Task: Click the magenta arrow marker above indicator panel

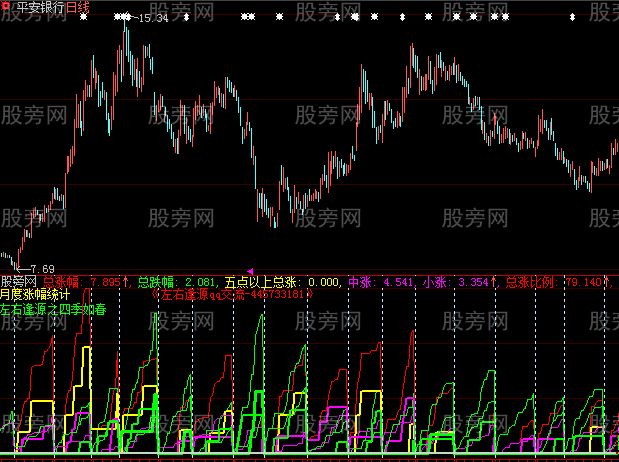Action: coord(249,271)
